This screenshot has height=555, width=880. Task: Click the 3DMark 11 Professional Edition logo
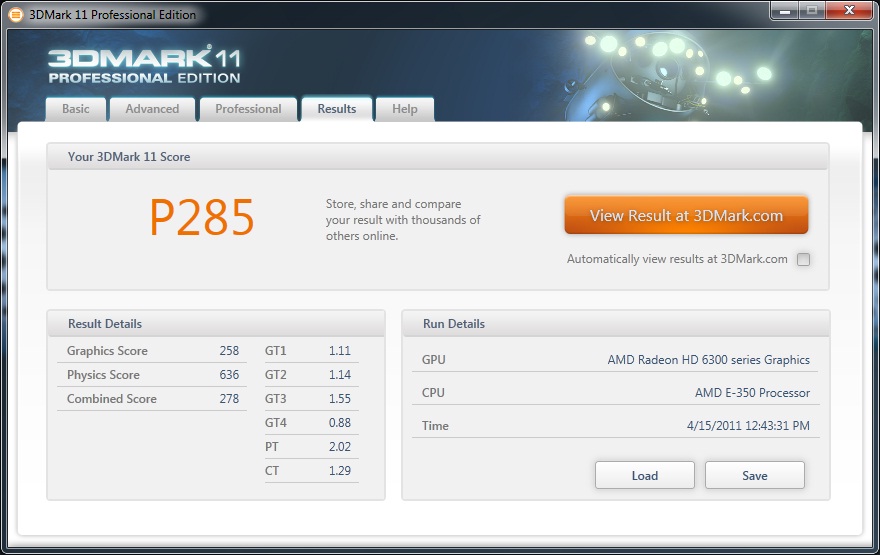tap(144, 66)
